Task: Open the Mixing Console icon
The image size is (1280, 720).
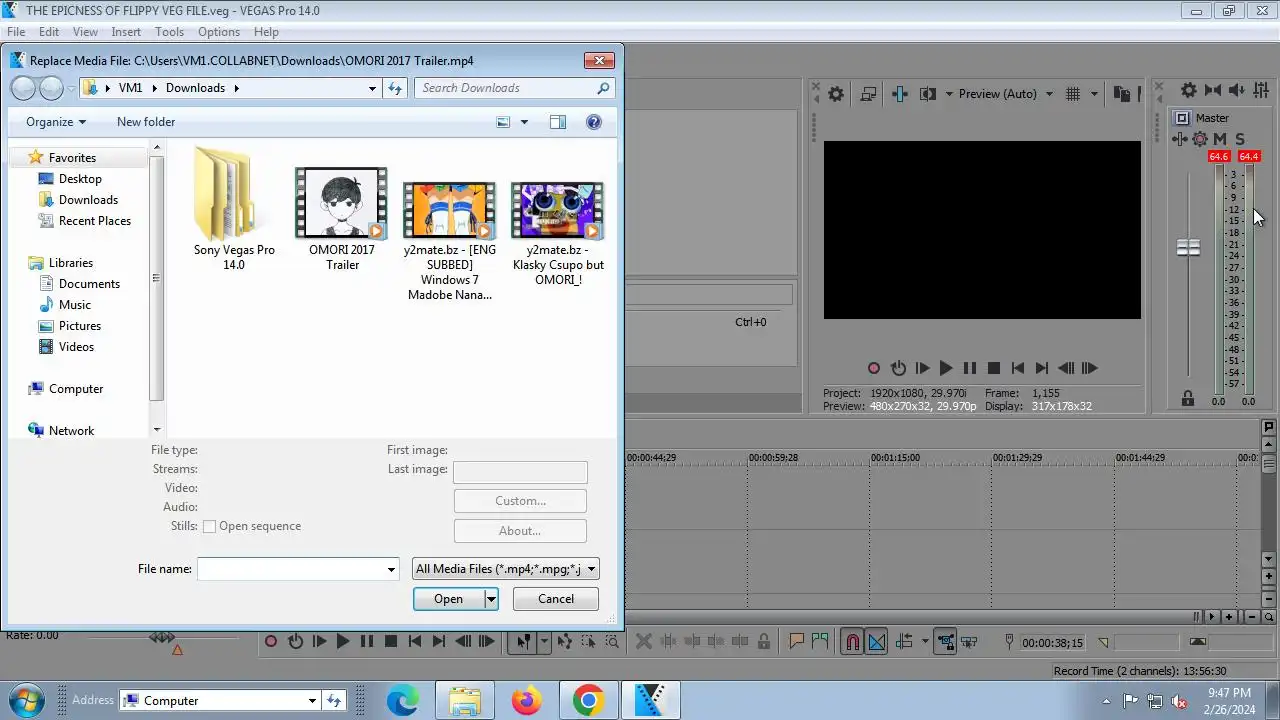Action: [1260, 90]
